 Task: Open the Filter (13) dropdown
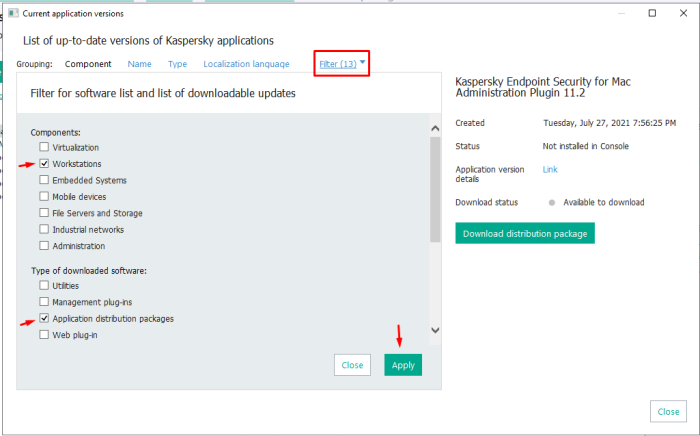[x=338, y=64]
